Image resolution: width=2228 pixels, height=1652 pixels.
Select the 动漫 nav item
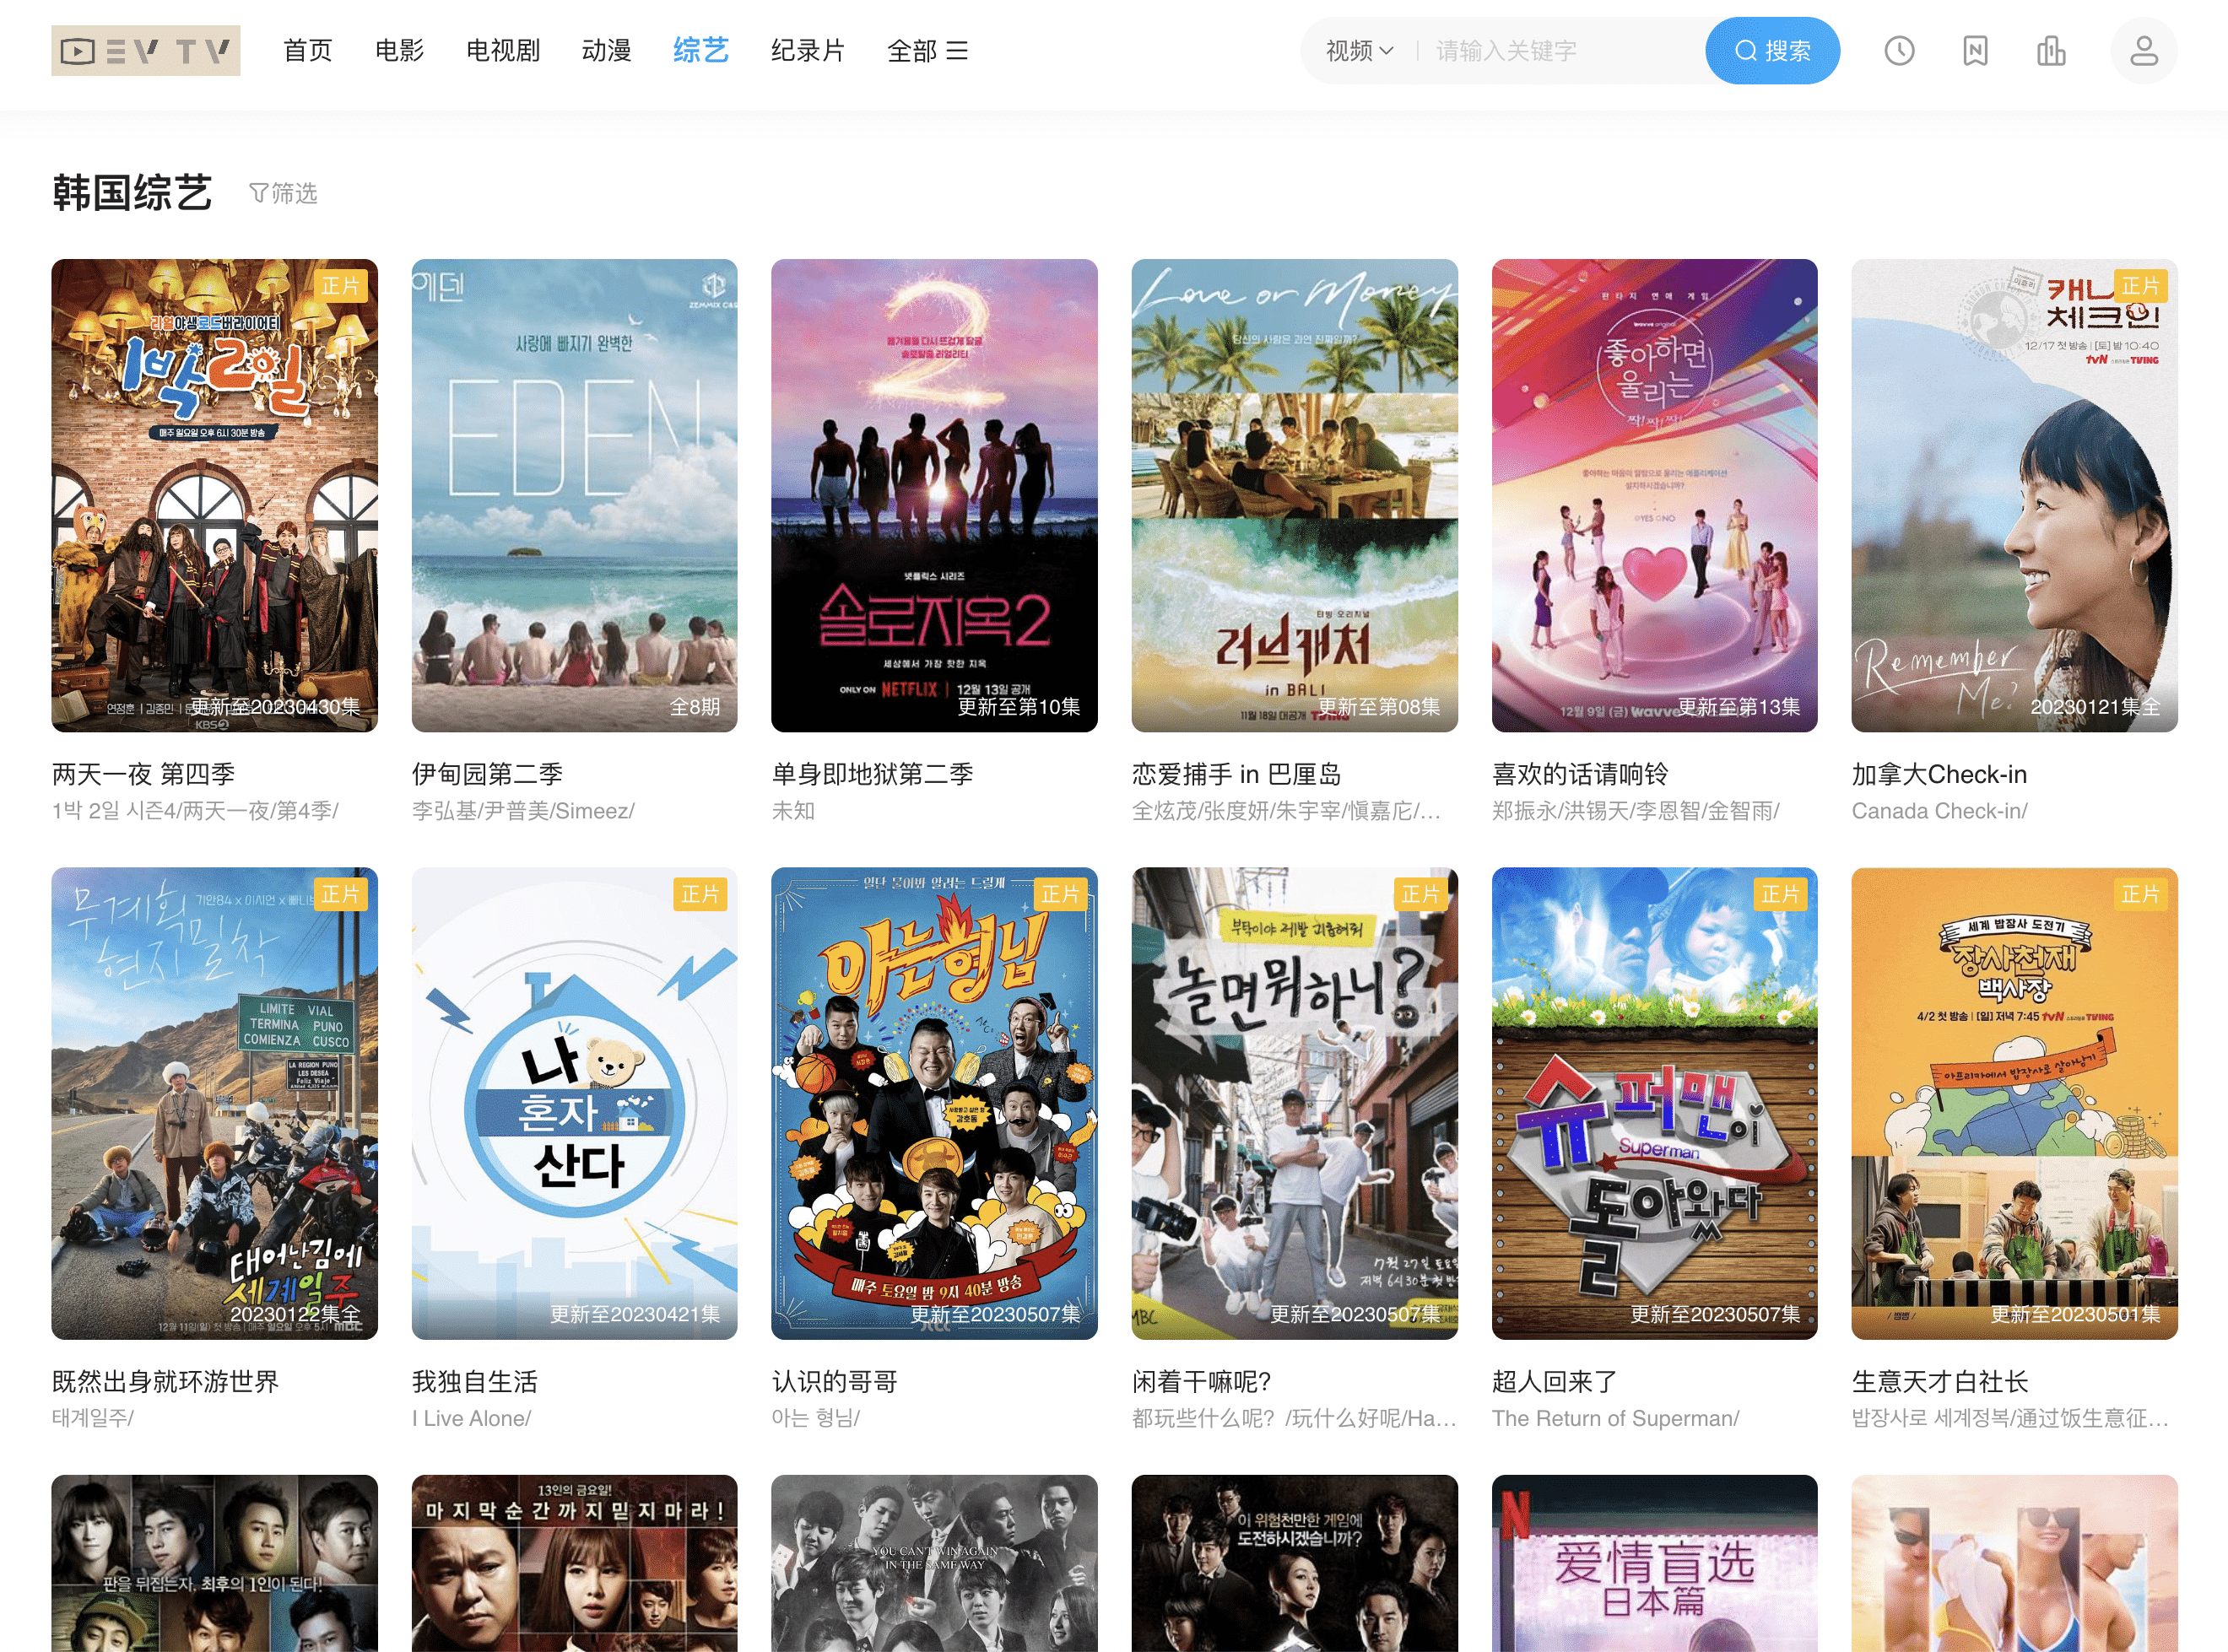coord(606,51)
